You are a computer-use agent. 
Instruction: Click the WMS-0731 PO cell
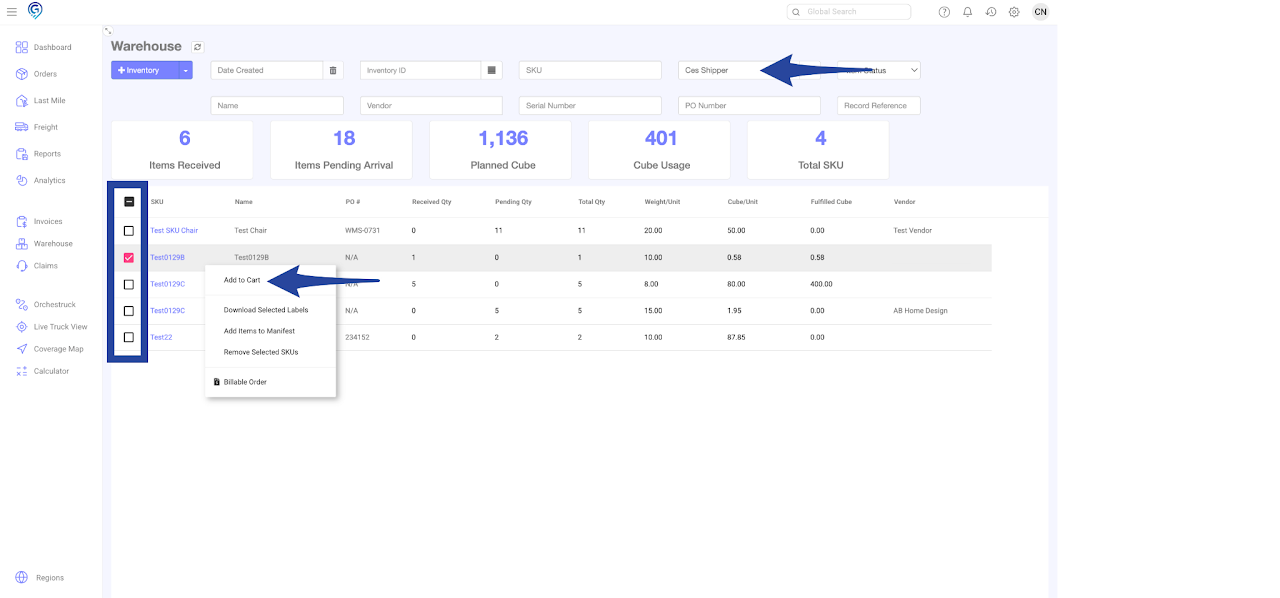click(x=362, y=231)
